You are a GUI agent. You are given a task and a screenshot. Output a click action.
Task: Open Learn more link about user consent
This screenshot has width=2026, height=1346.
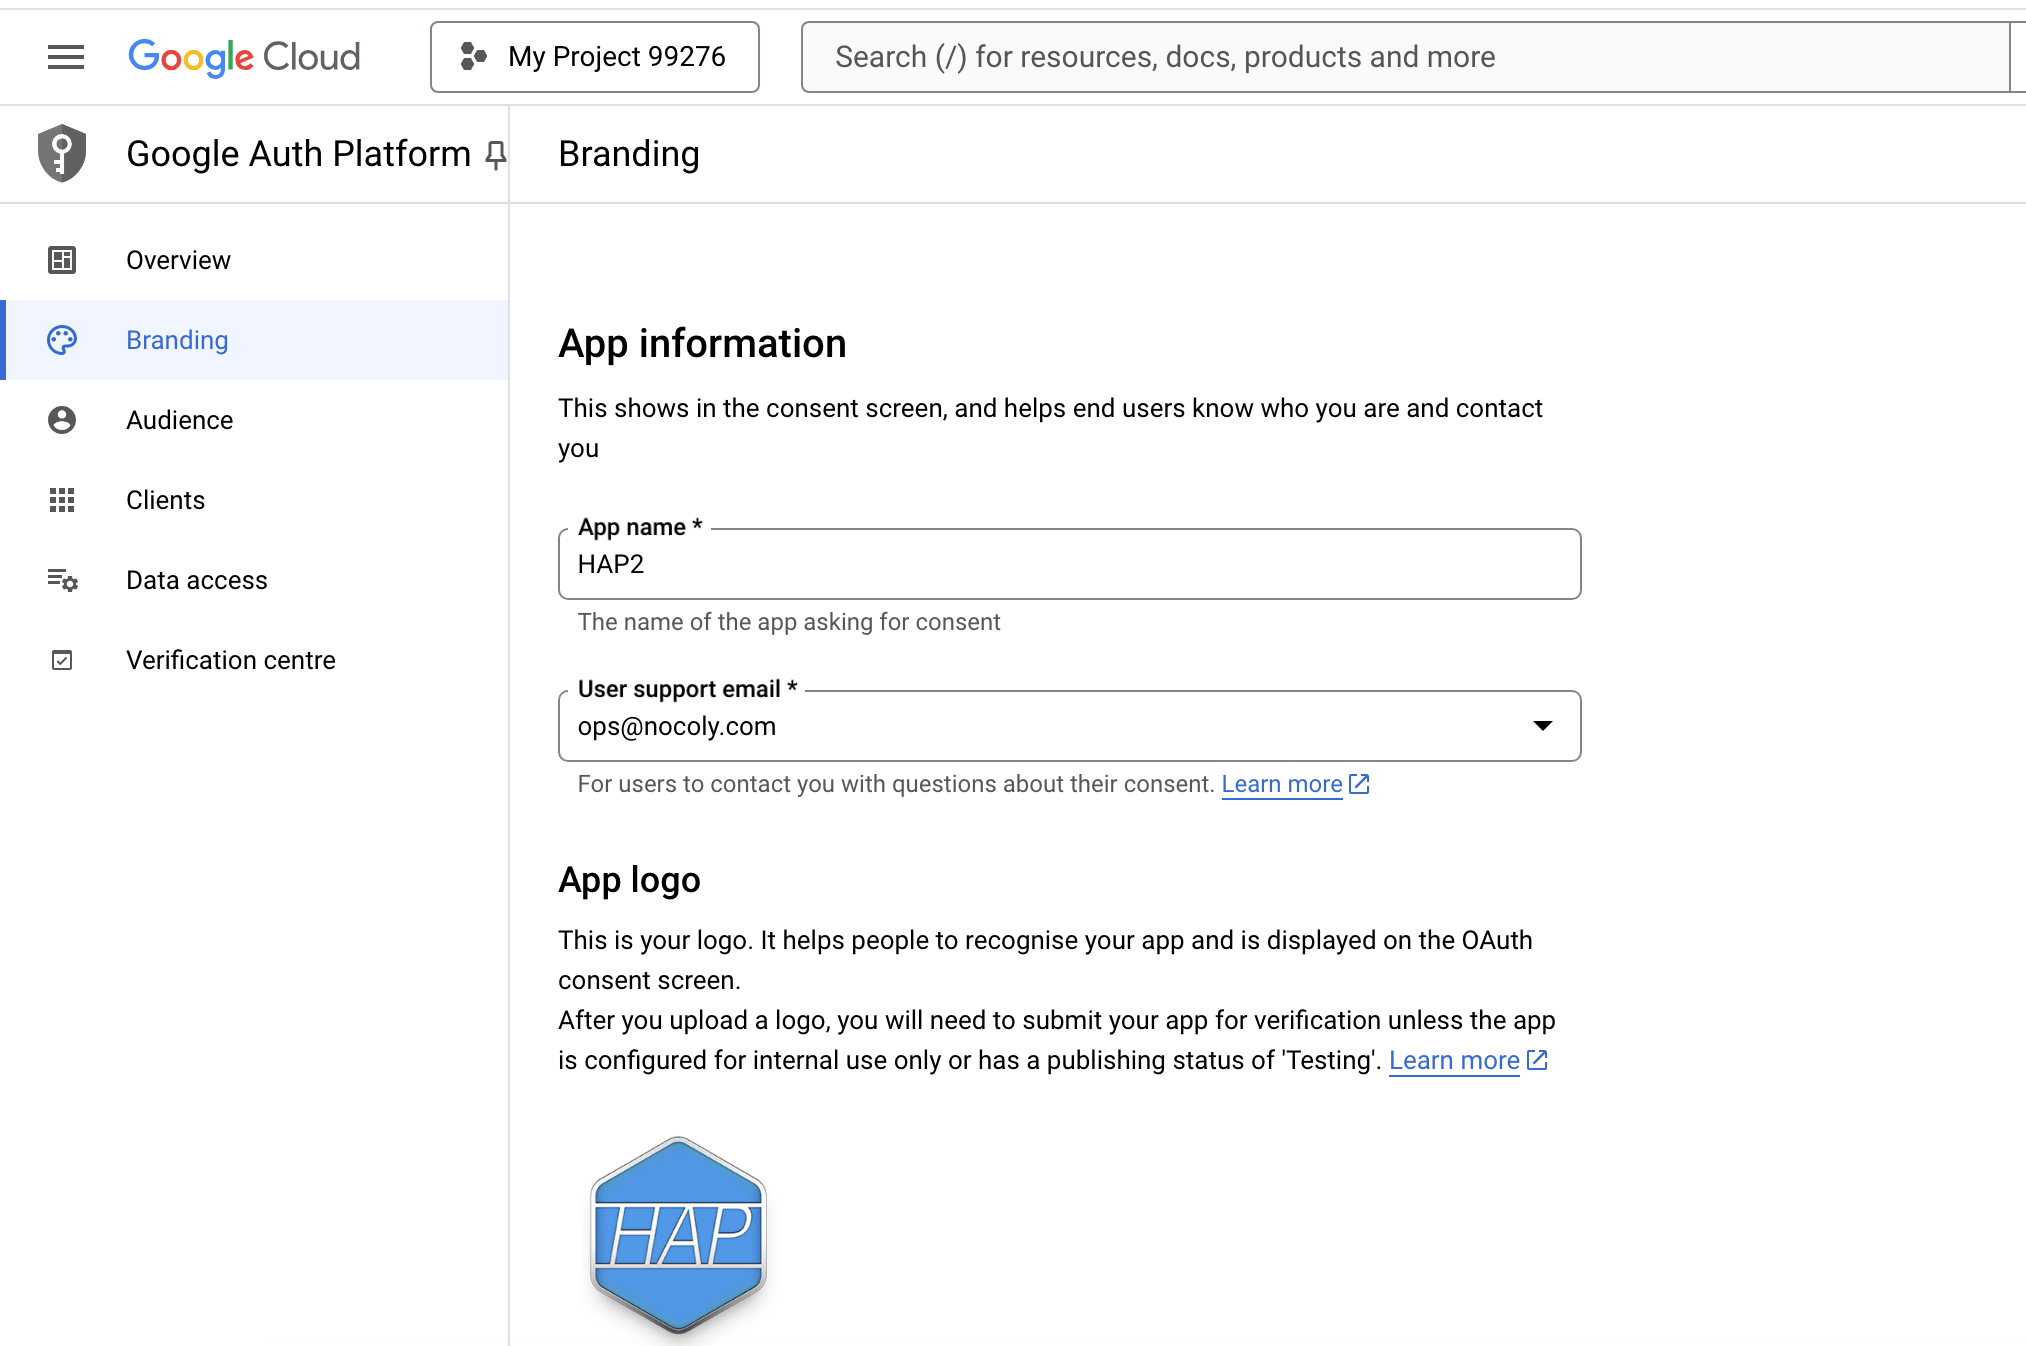tap(1282, 784)
